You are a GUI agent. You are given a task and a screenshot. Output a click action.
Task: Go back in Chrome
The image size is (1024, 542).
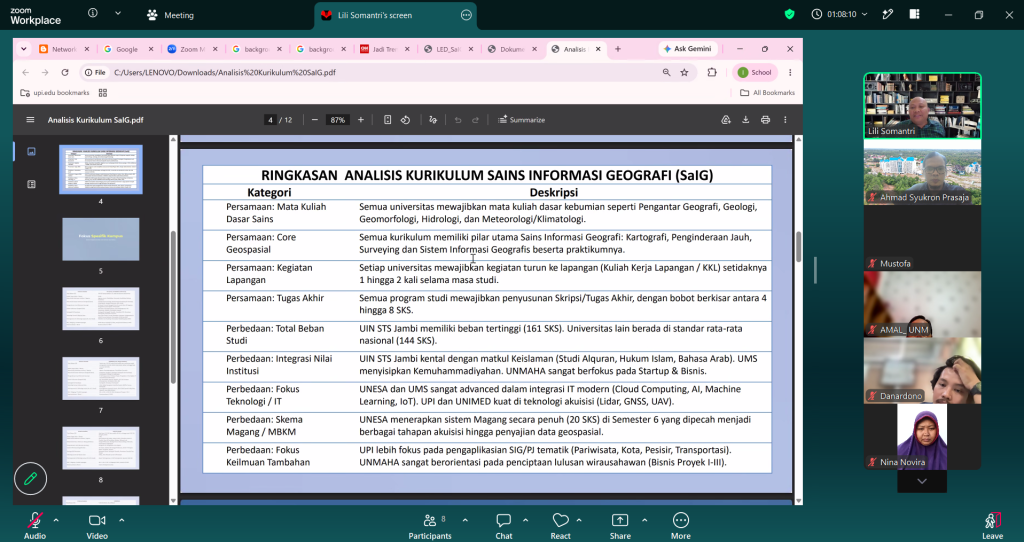click(x=25, y=72)
